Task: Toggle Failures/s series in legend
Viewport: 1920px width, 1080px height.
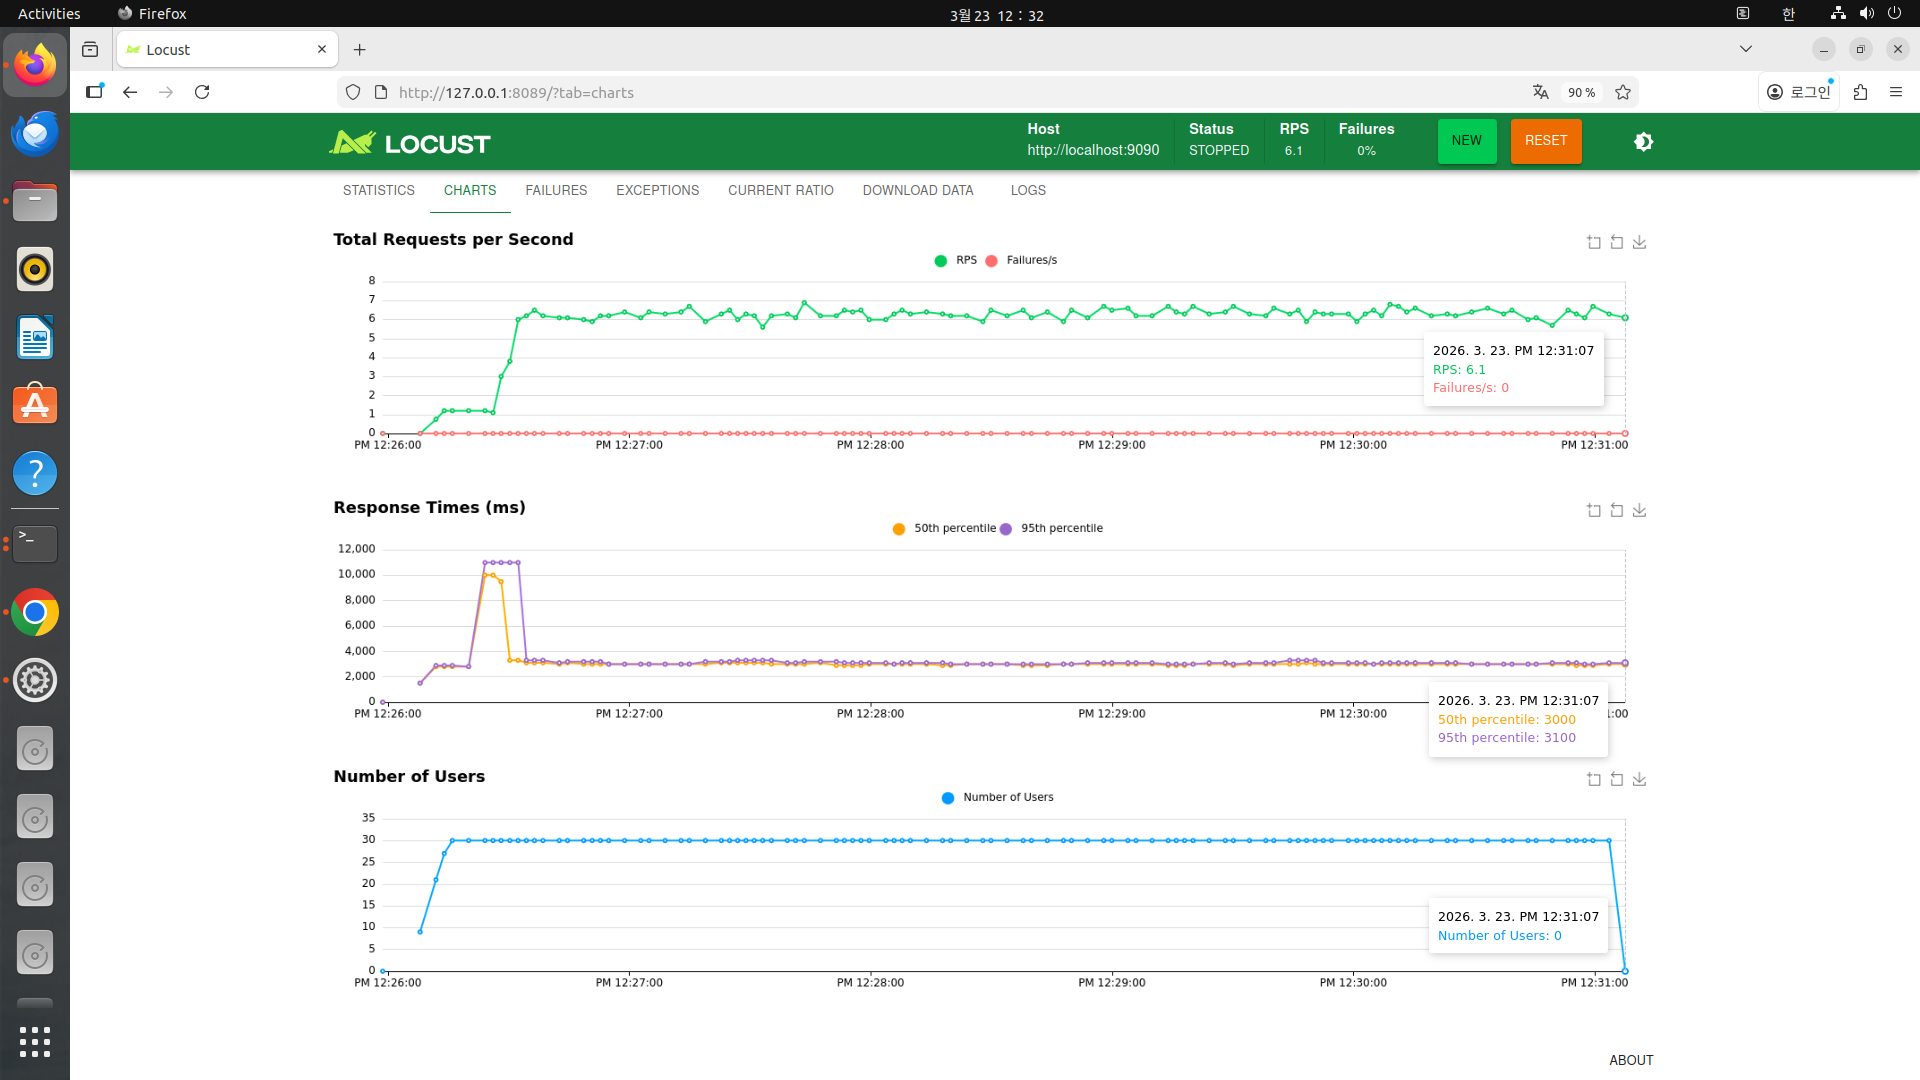Action: pyautogui.click(x=1021, y=260)
